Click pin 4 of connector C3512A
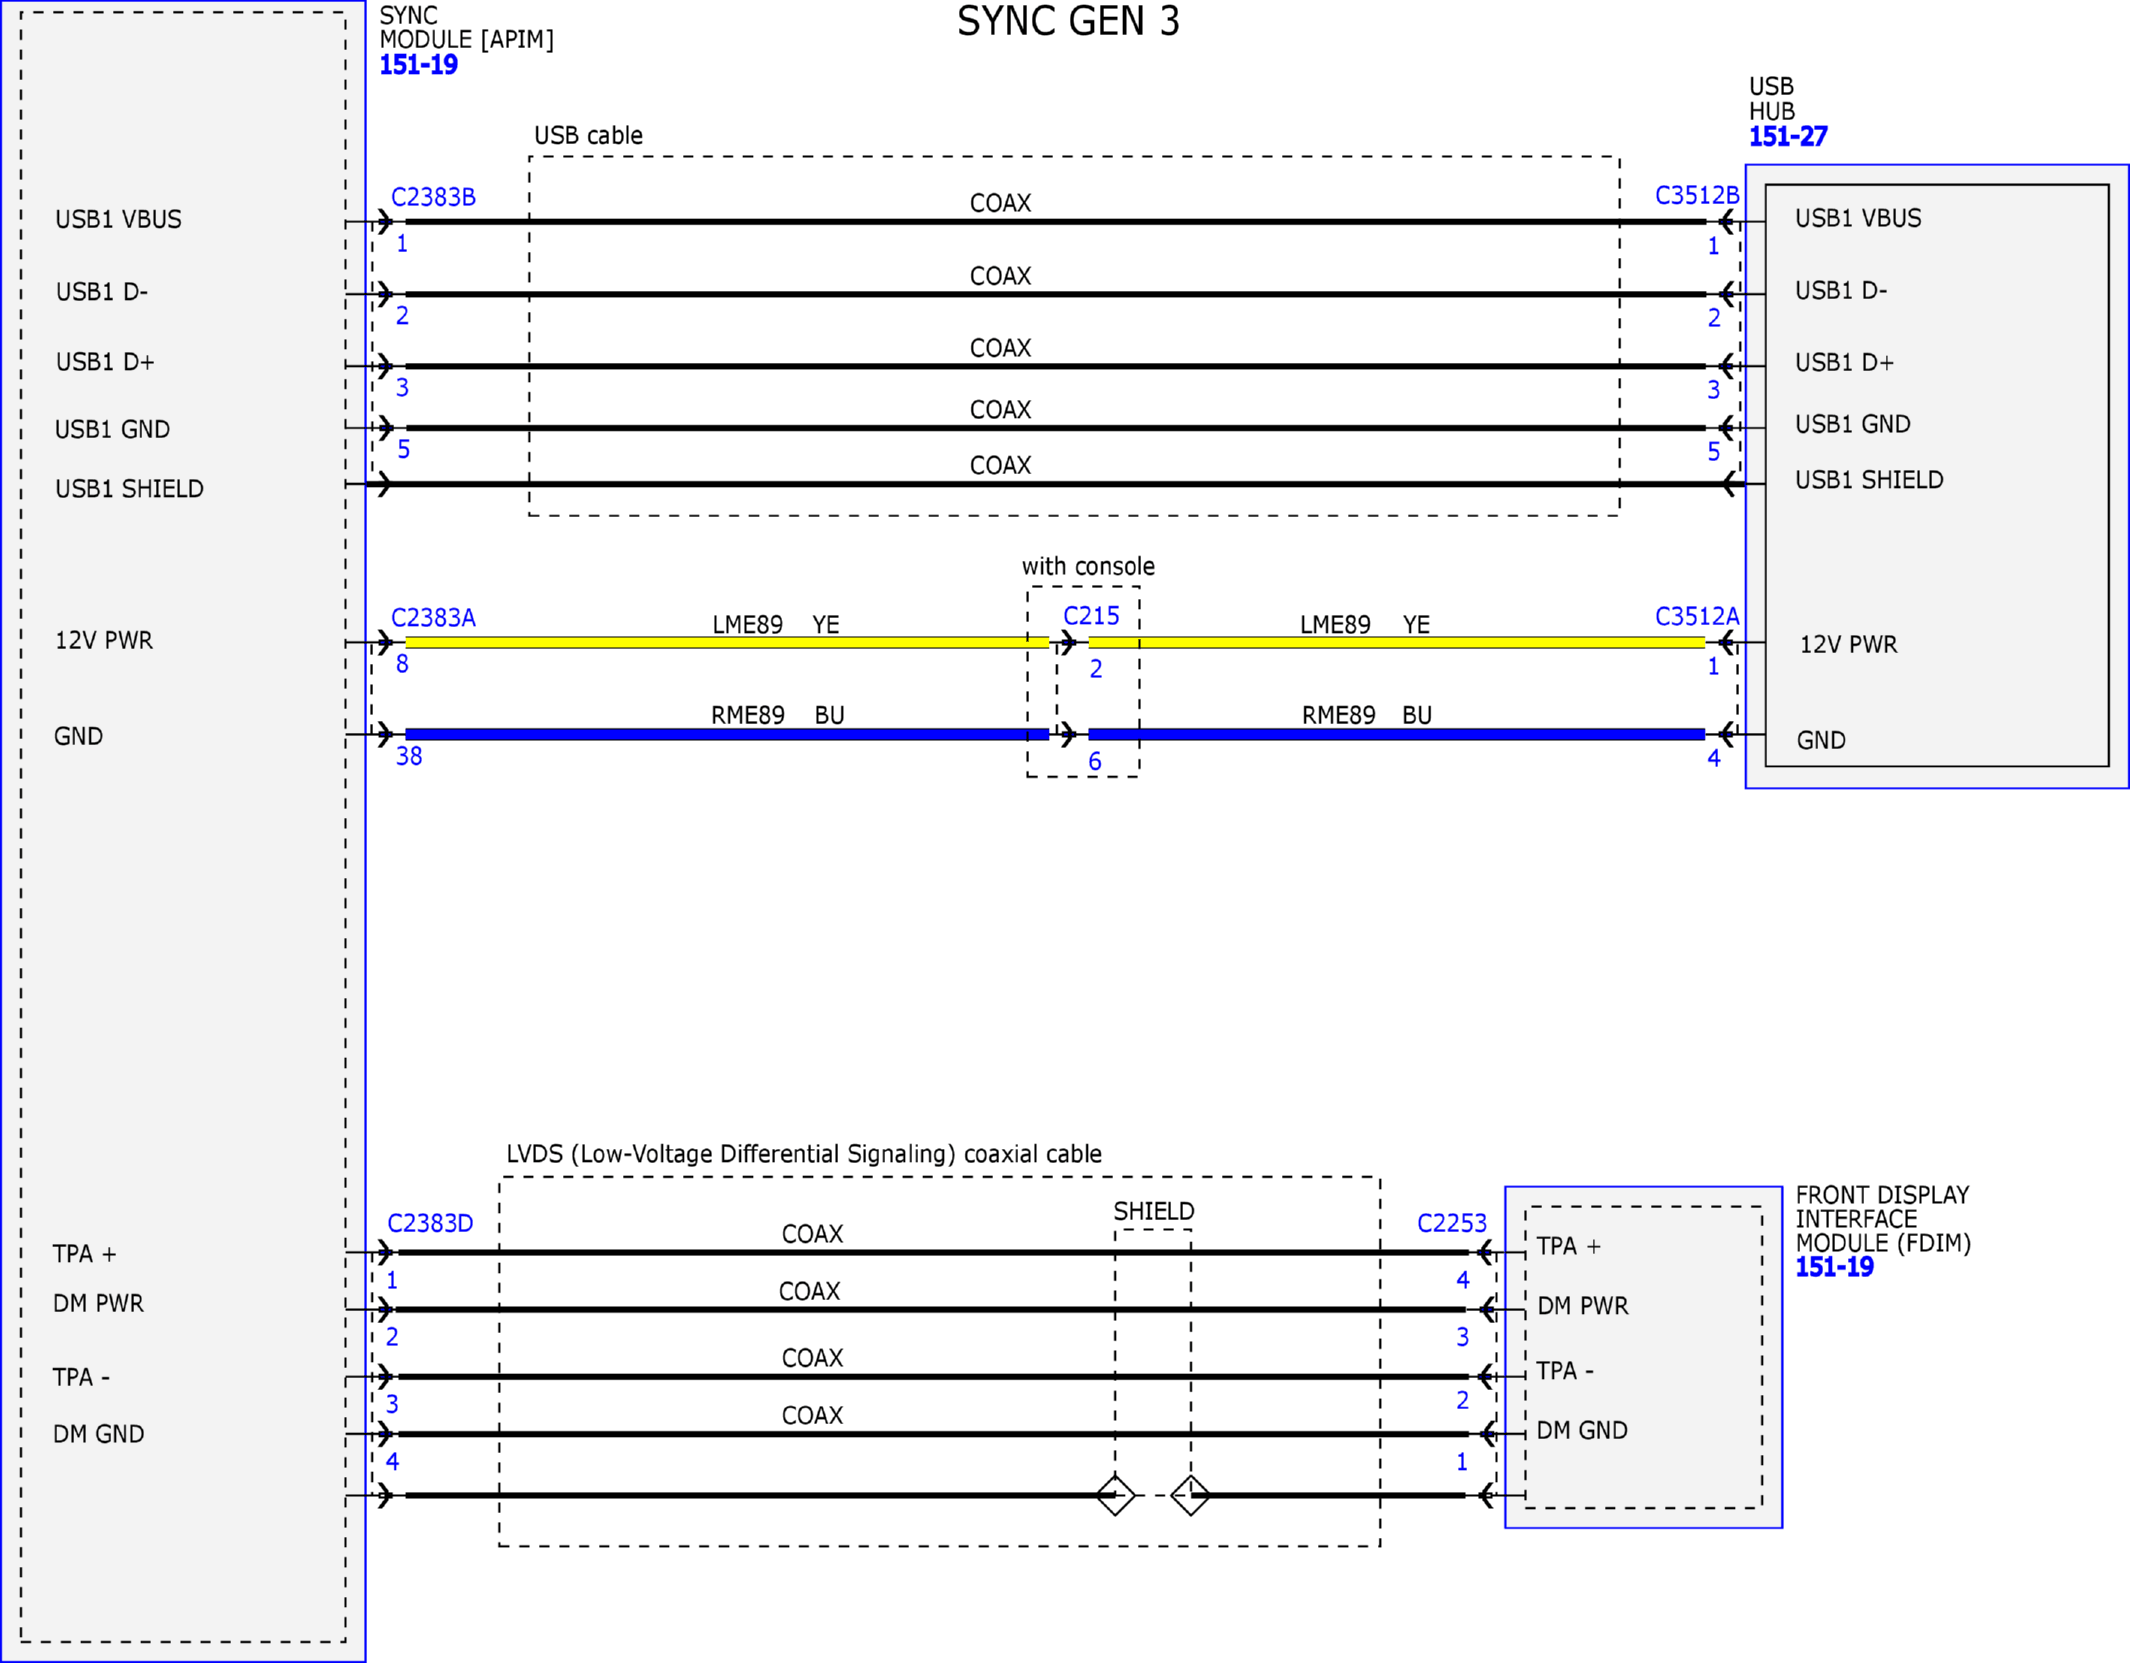The image size is (2130, 1663). 1714,758
